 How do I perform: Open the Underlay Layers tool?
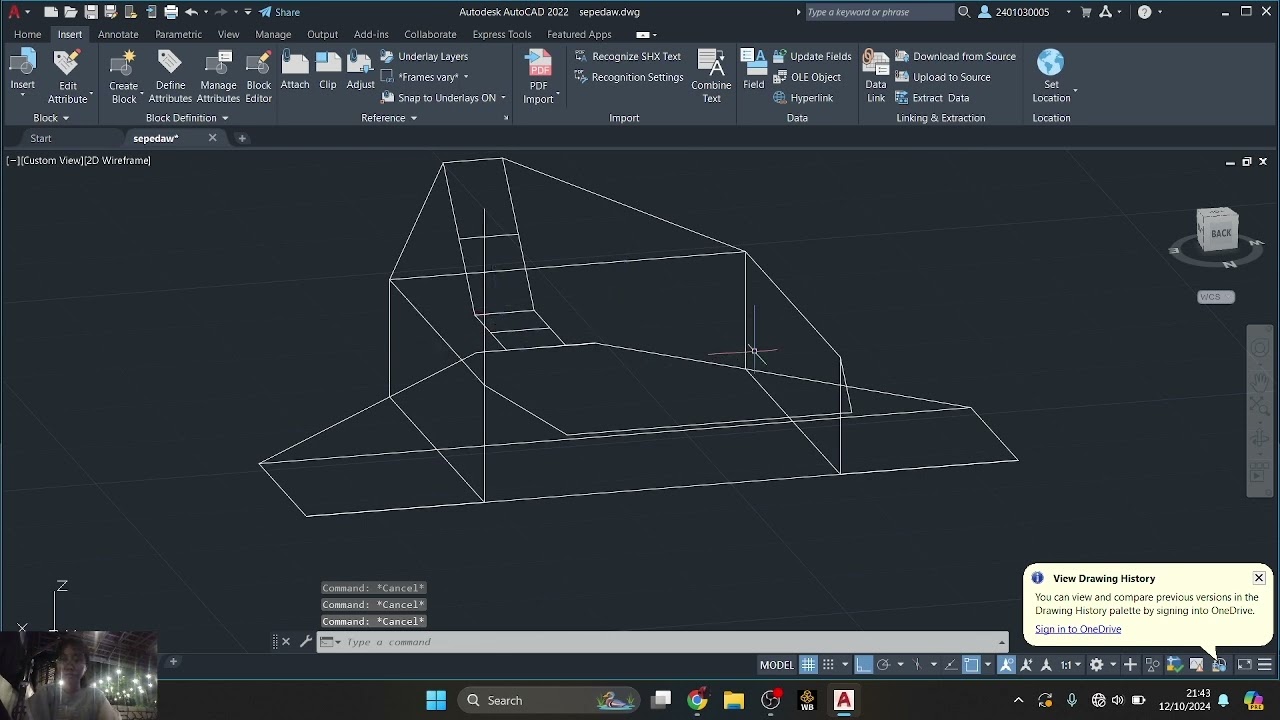click(x=424, y=56)
